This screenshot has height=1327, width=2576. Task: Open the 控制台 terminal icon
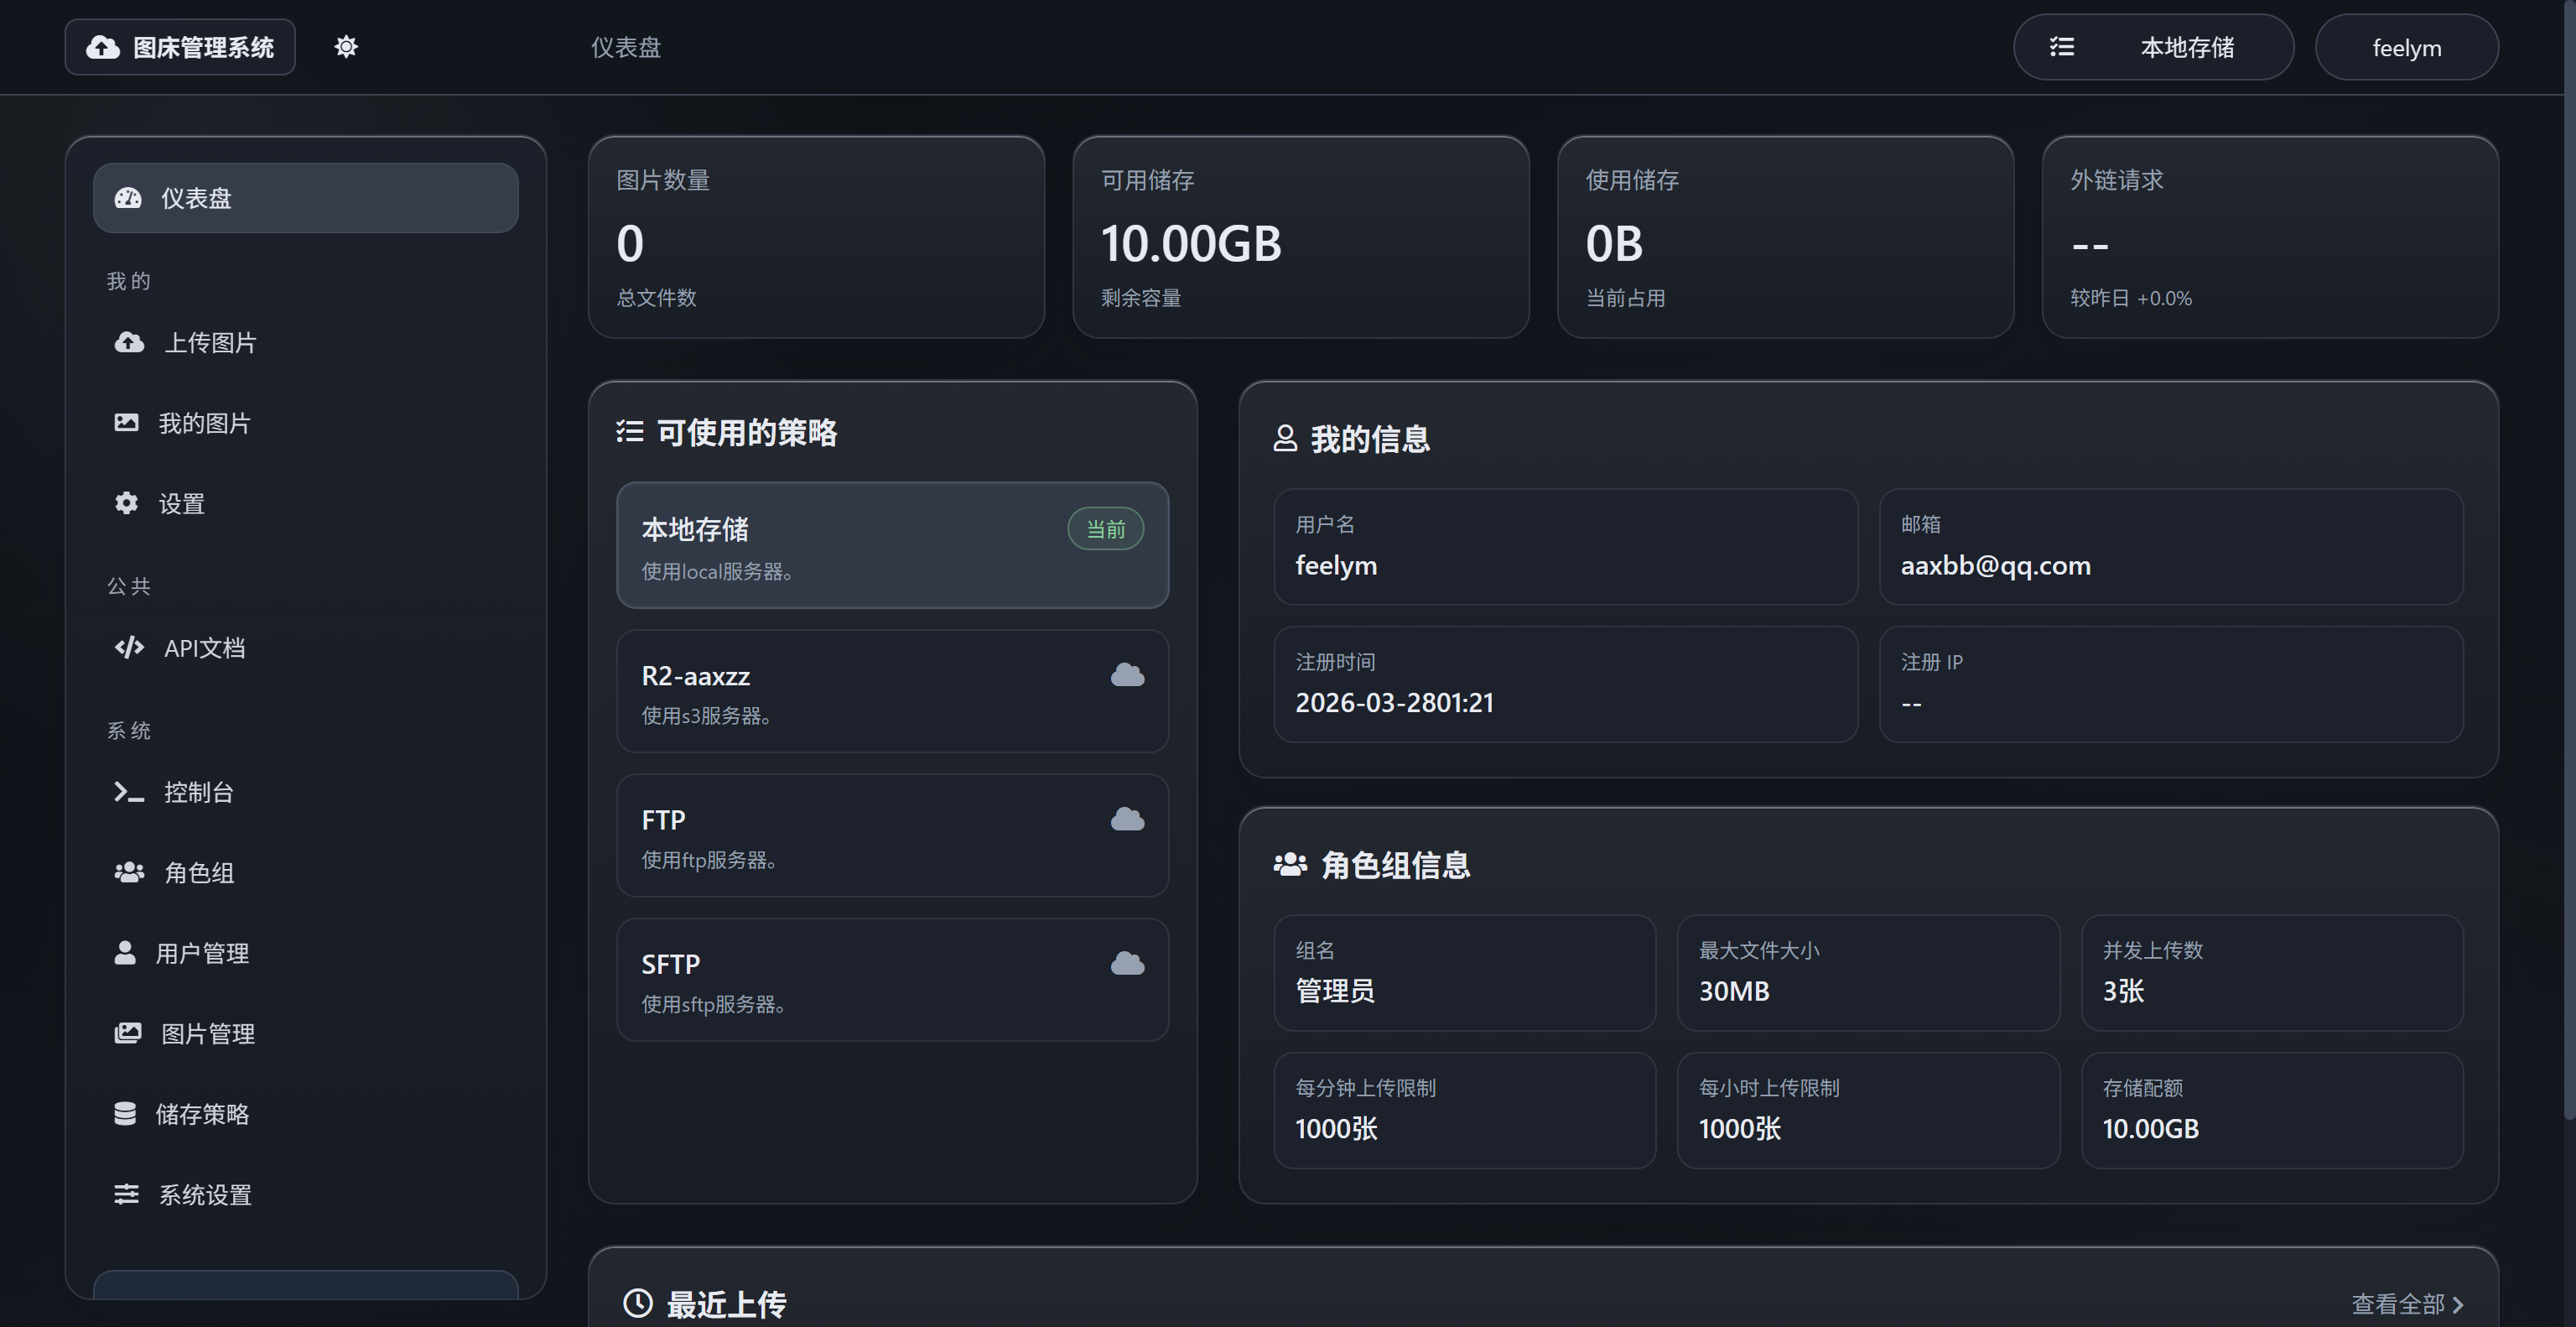[x=128, y=792]
